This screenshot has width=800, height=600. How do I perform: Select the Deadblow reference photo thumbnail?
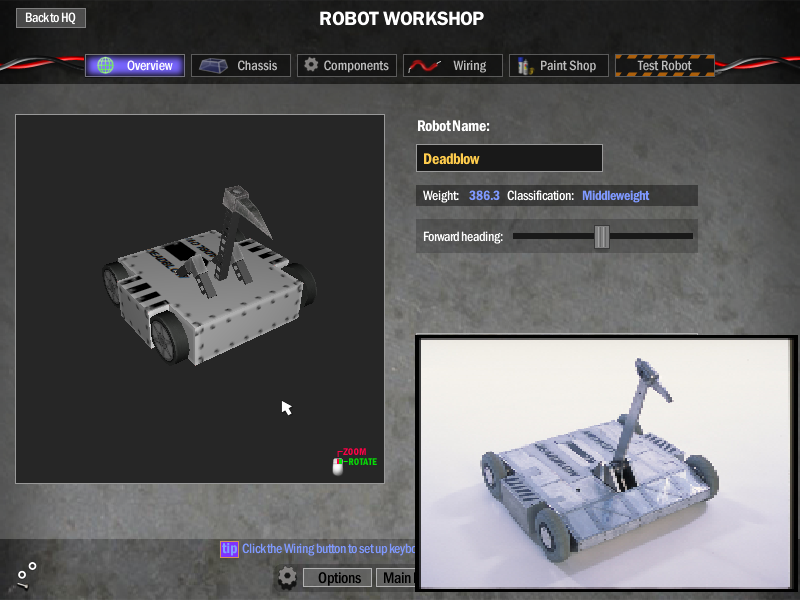pyautogui.click(x=606, y=463)
